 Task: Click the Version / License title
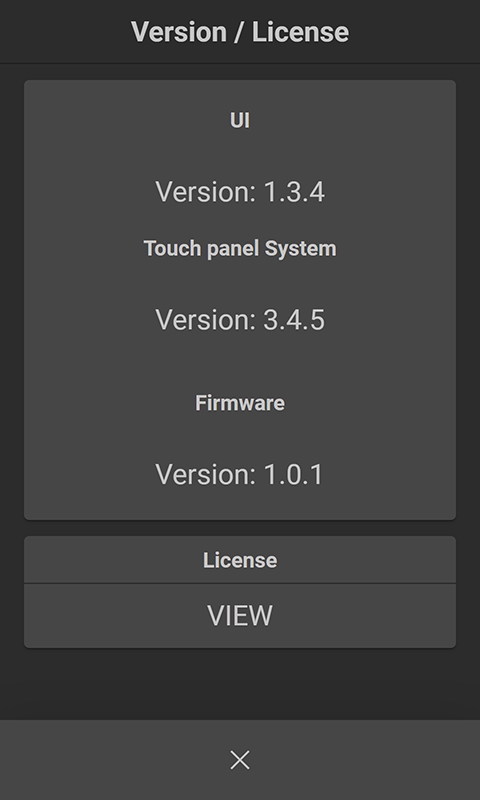click(240, 32)
